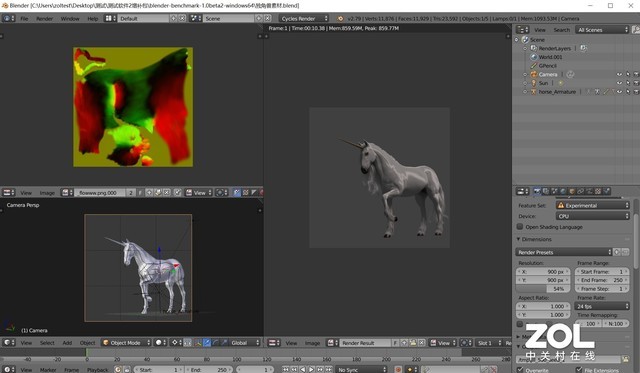Viewport: 640px width, 373px height.
Task: Open the Slot 1 selector
Action: click(489, 343)
